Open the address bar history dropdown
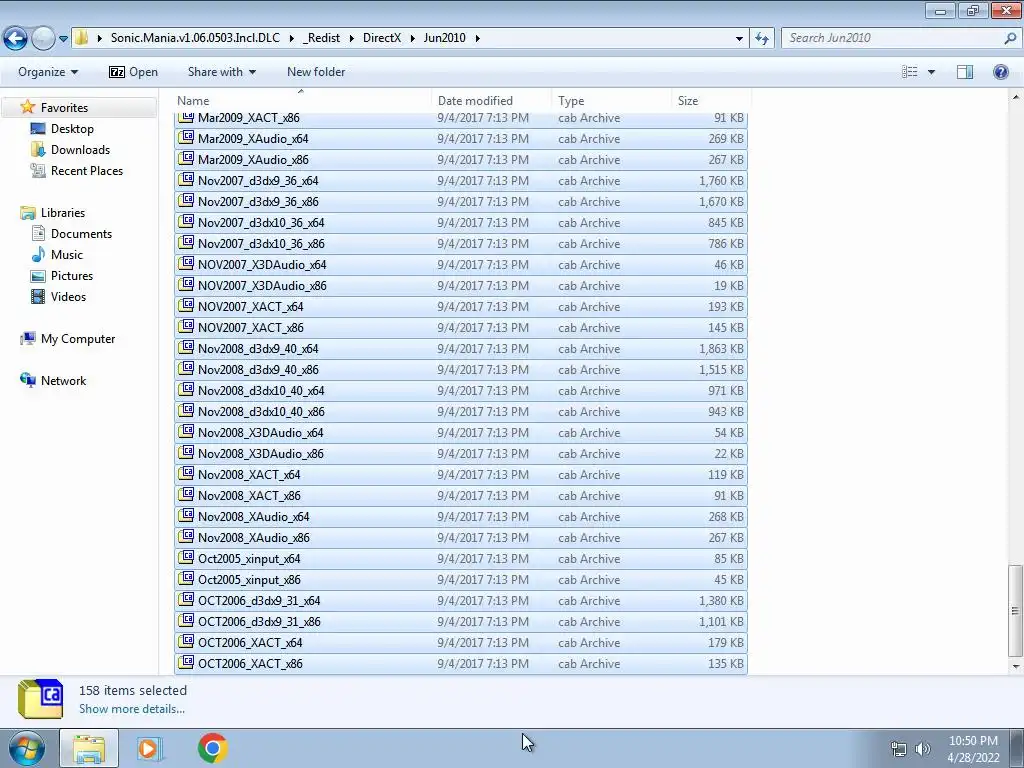1024x768 pixels. coord(739,38)
